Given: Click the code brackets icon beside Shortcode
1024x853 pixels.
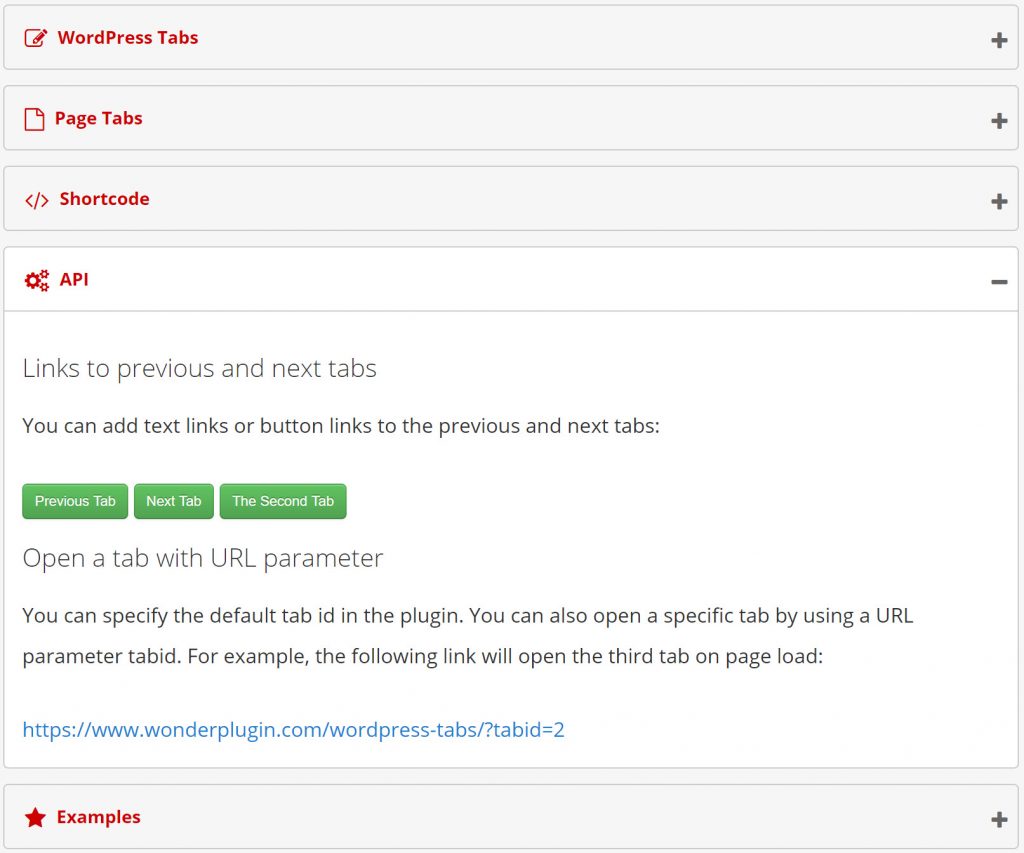Looking at the screenshot, I should click(36, 198).
